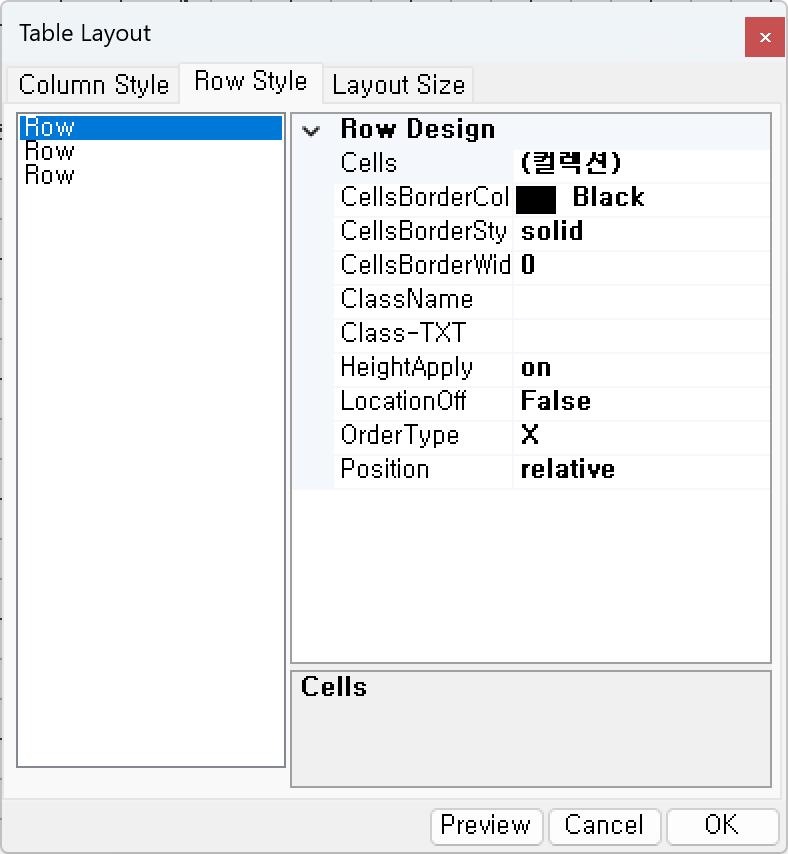The image size is (788, 854).
Task: Select the Position property label
Action: [384, 469]
